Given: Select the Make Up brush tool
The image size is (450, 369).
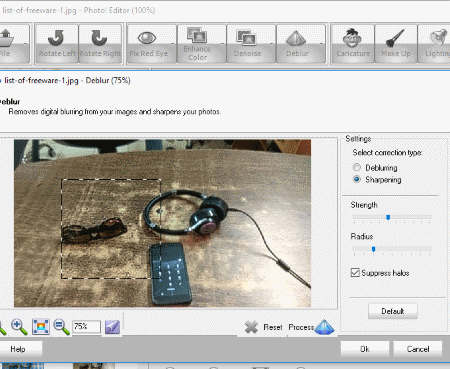Looking at the screenshot, I should point(396,43).
